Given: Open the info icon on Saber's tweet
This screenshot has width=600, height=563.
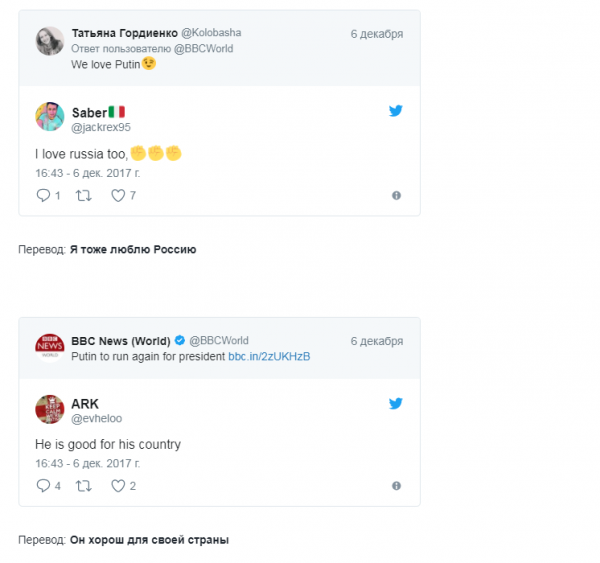Looking at the screenshot, I should 397,196.
